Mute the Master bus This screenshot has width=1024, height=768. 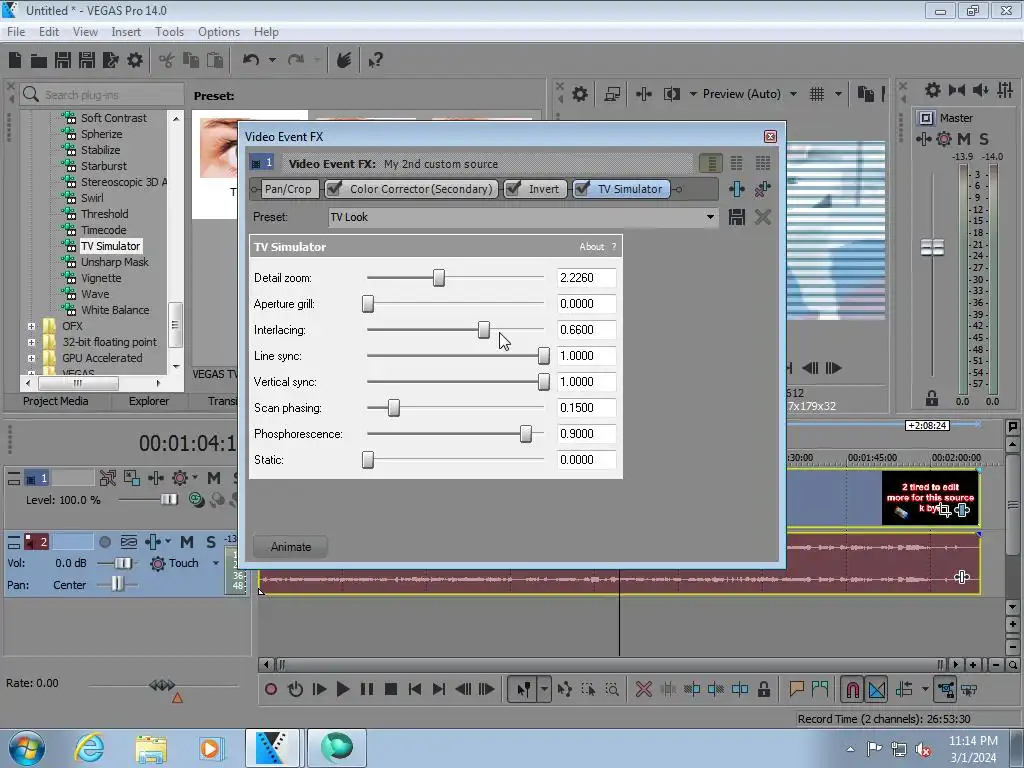pyautogui.click(x=963, y=138)
